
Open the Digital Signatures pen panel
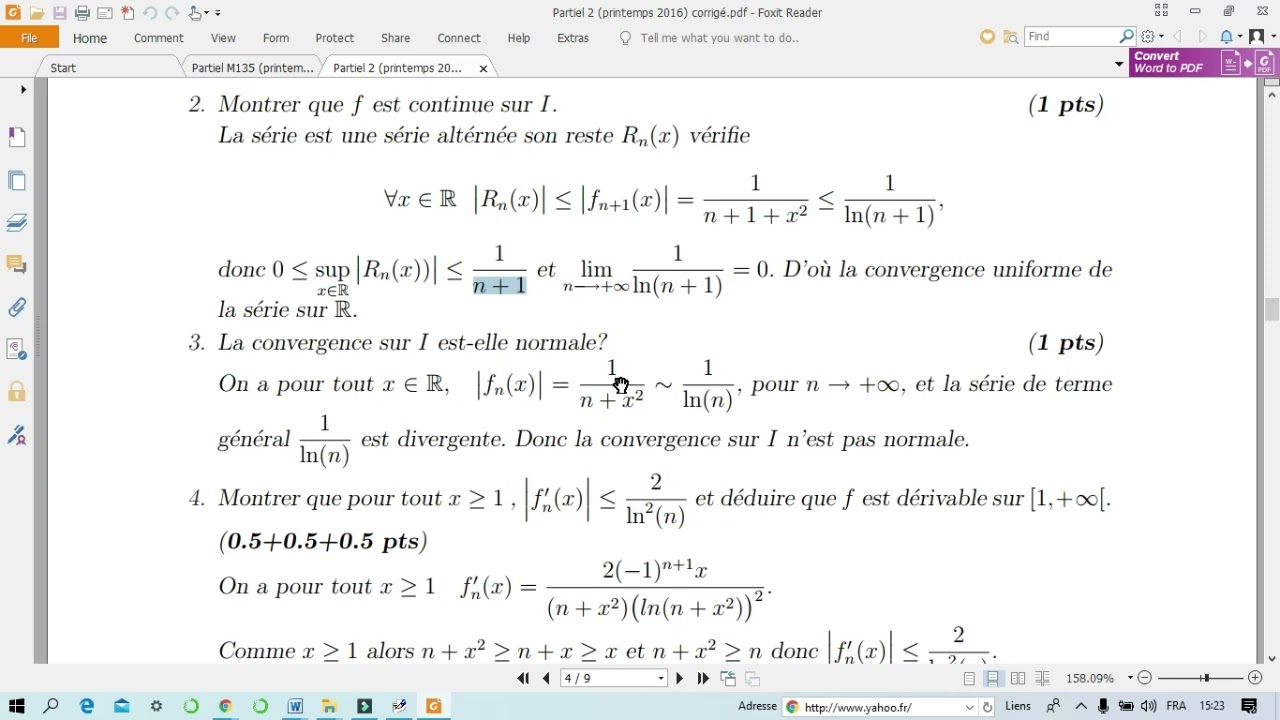(17, 435)
